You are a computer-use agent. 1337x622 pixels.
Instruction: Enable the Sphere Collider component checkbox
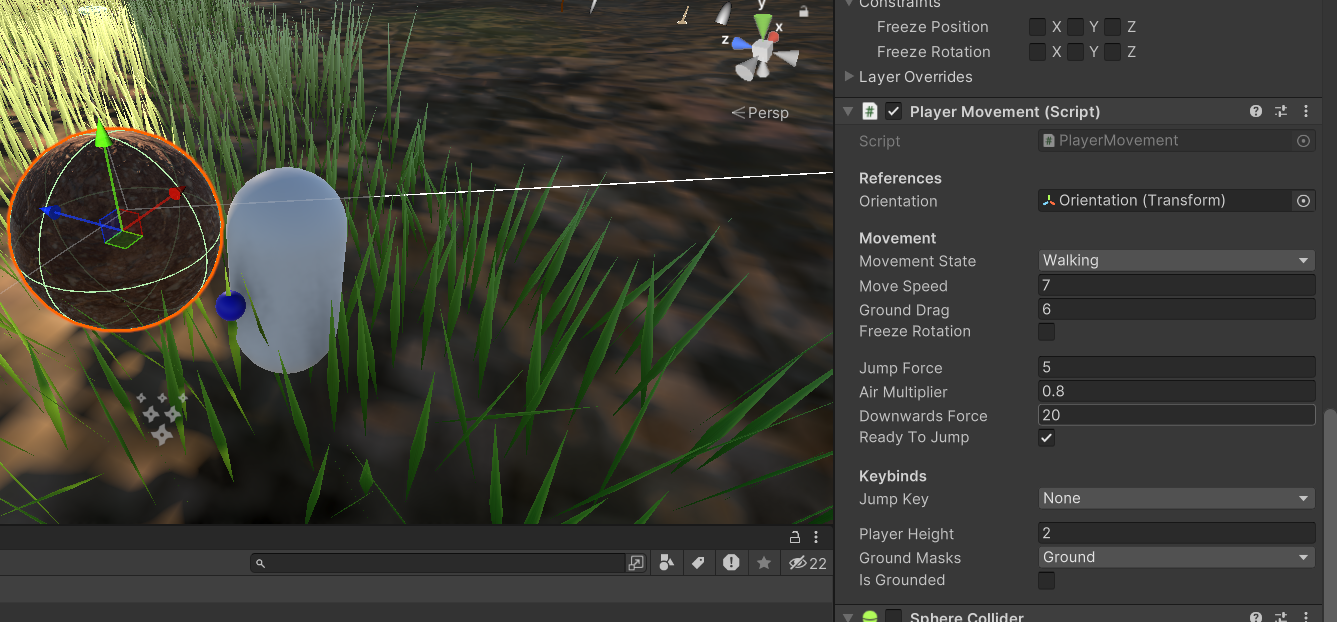[894, 616]
